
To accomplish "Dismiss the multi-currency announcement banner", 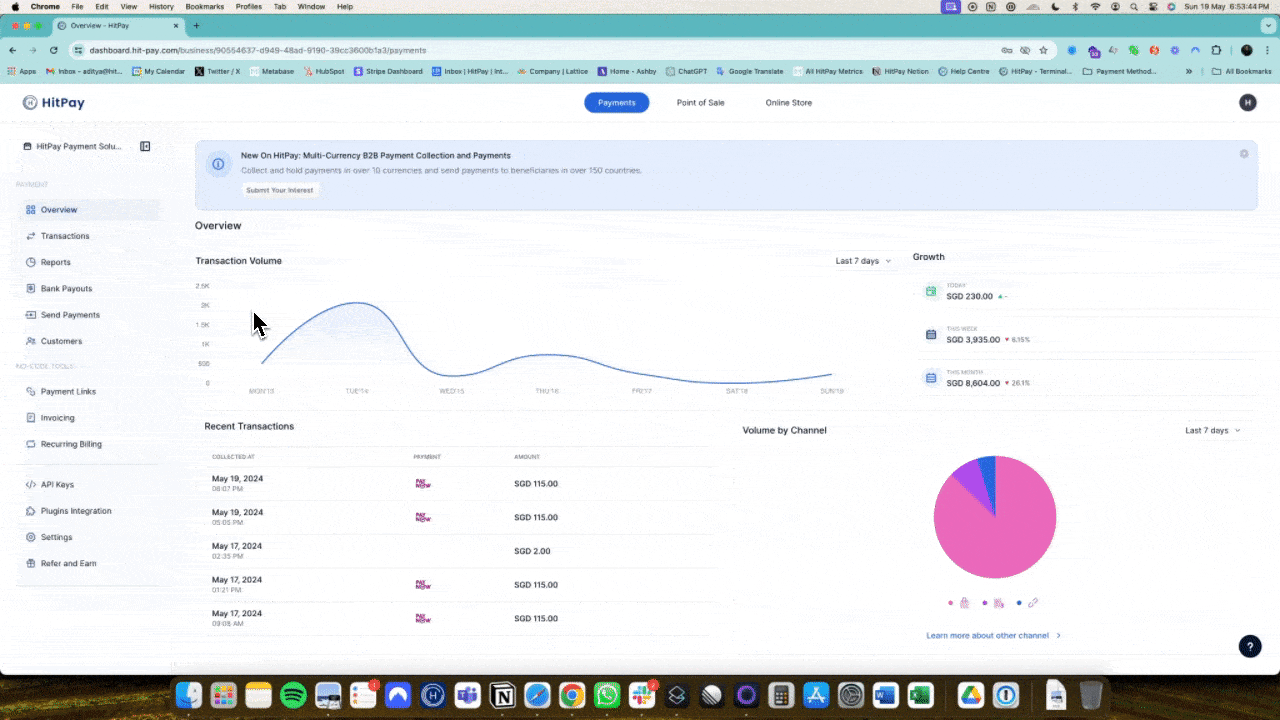I will 1244,154.
